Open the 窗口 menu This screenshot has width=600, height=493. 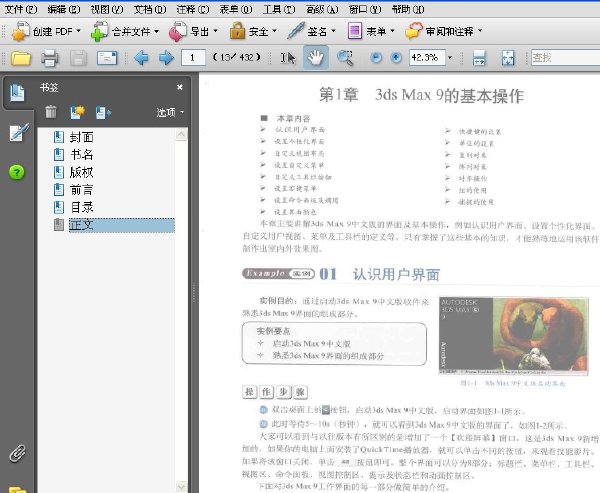[x=365, y=9]
